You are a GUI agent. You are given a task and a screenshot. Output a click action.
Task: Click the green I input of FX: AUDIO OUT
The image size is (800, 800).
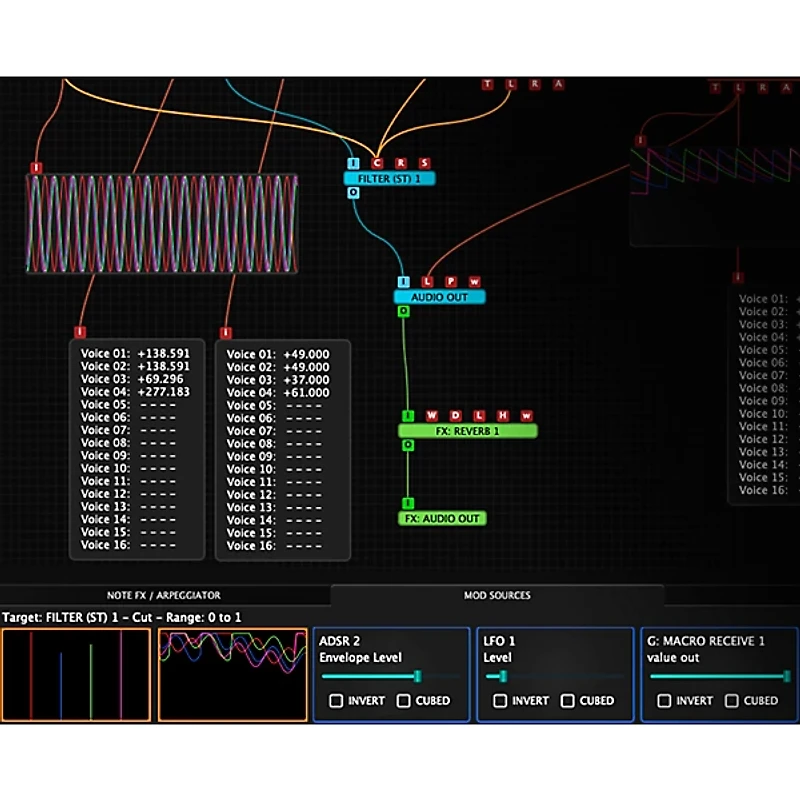pyautogui.click(x=408, y=501)
